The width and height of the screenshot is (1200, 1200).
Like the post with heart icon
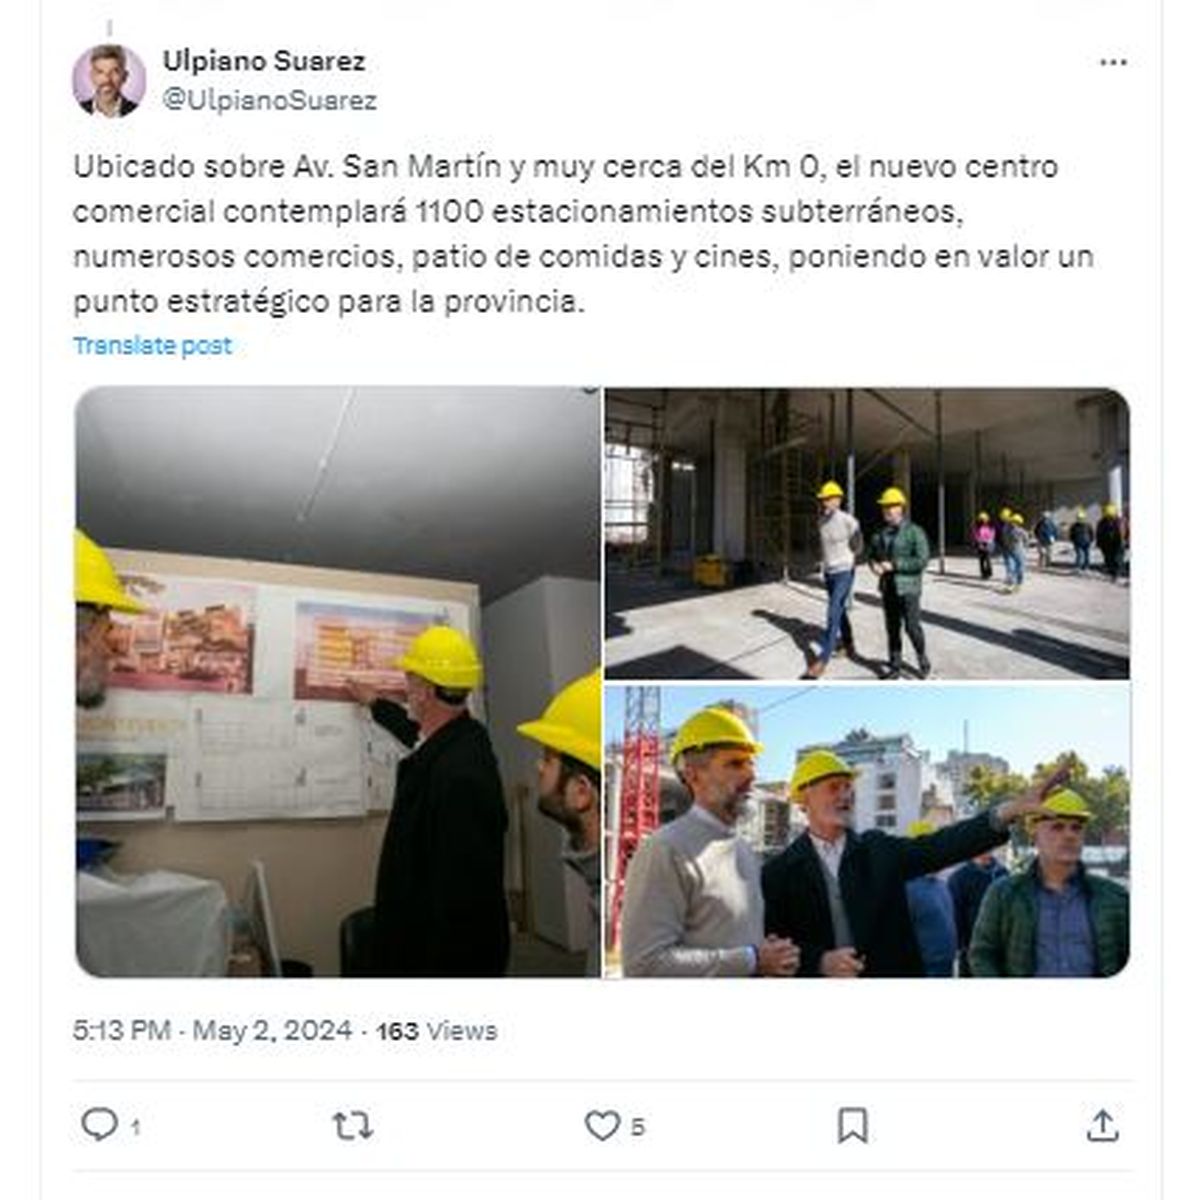tap(602, 1126)
